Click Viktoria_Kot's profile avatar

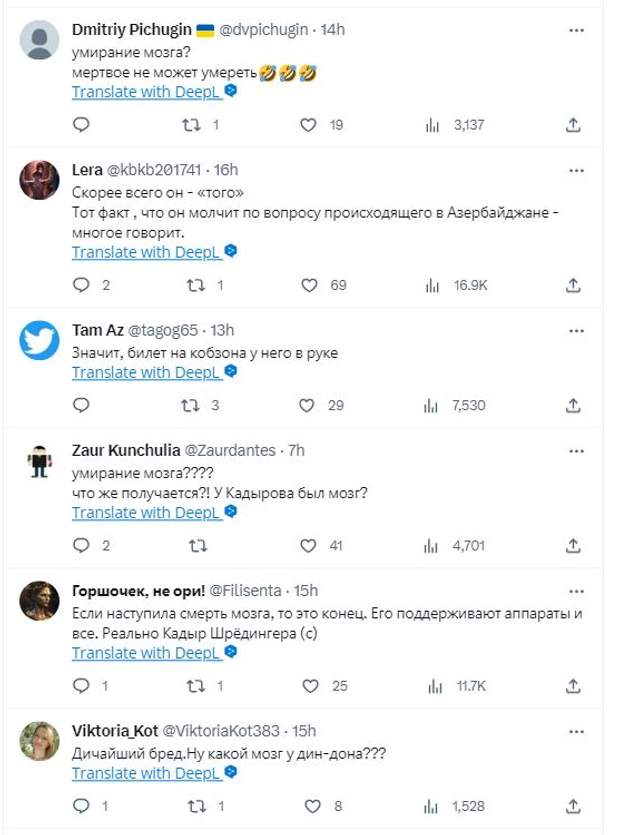coord(40,741)
